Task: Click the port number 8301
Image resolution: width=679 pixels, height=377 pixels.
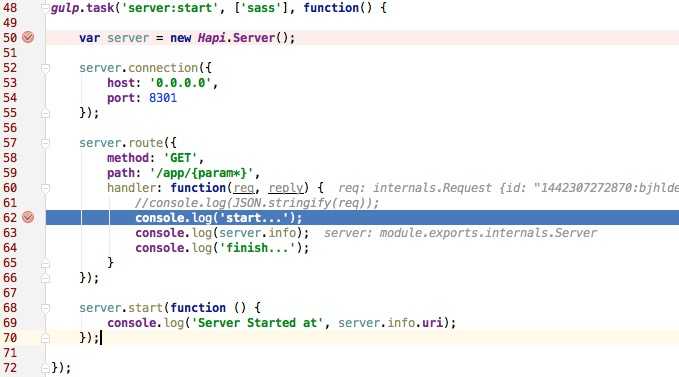Action: click(x=163, y=98)
